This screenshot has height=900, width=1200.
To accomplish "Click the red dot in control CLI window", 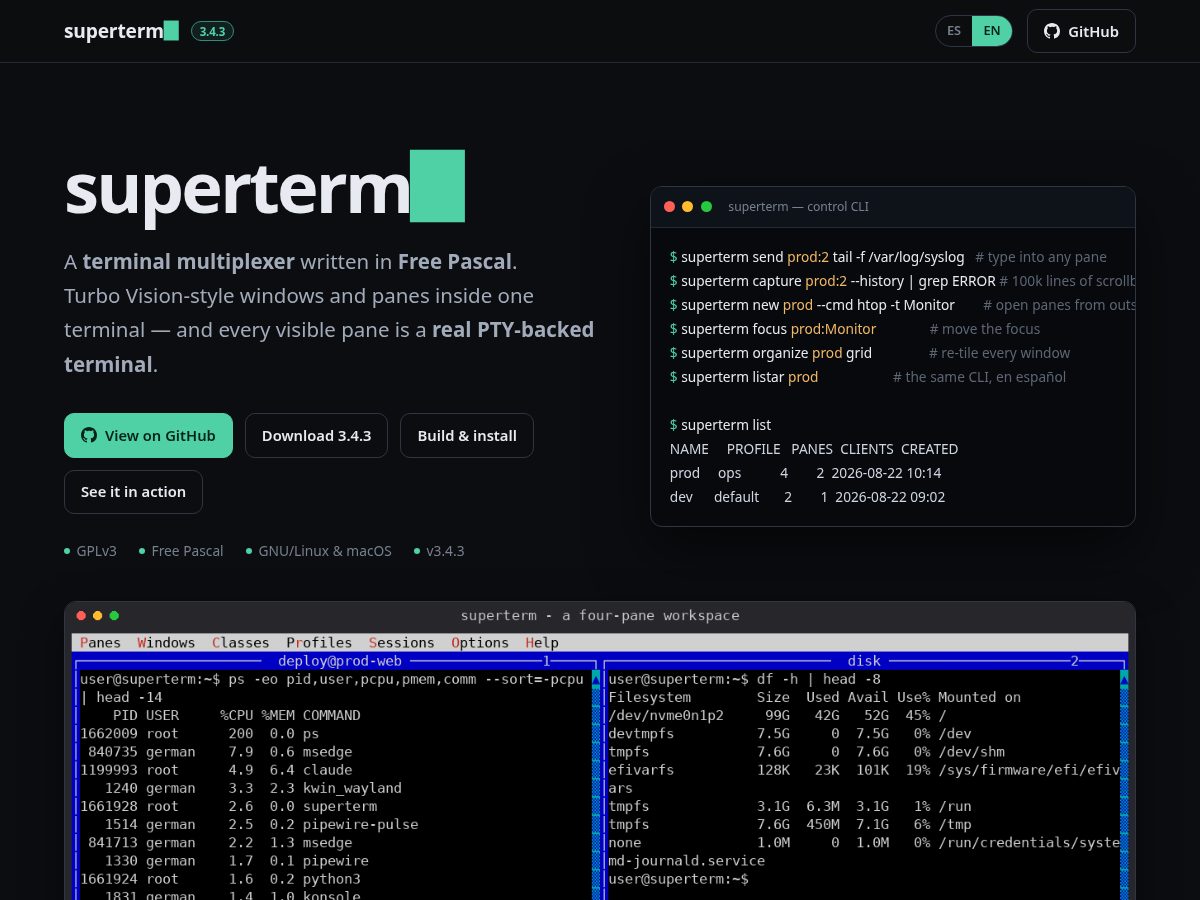I will 669,207.
